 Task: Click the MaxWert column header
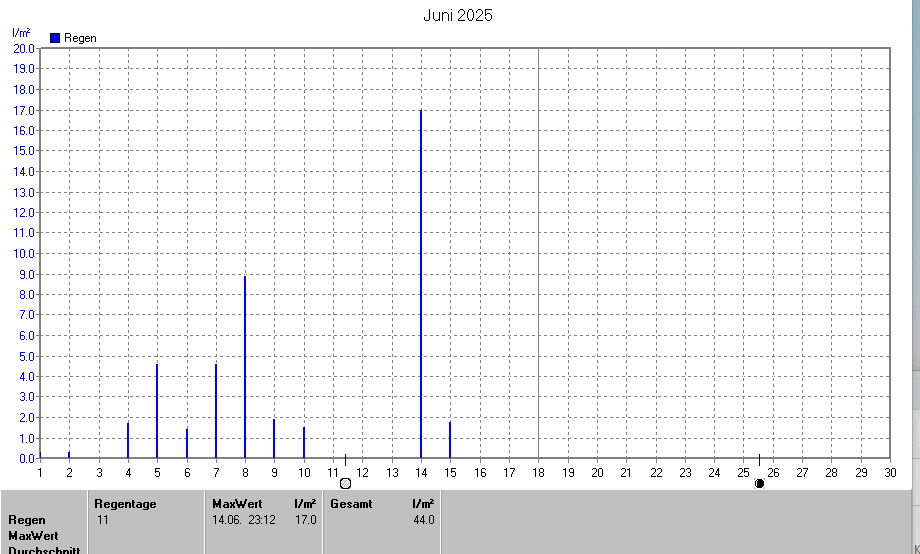237,504
